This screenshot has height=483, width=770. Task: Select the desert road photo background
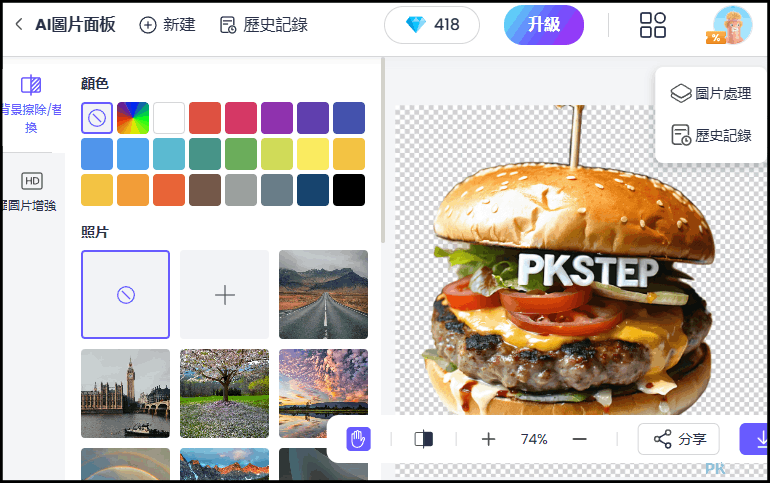coord(323,295)
